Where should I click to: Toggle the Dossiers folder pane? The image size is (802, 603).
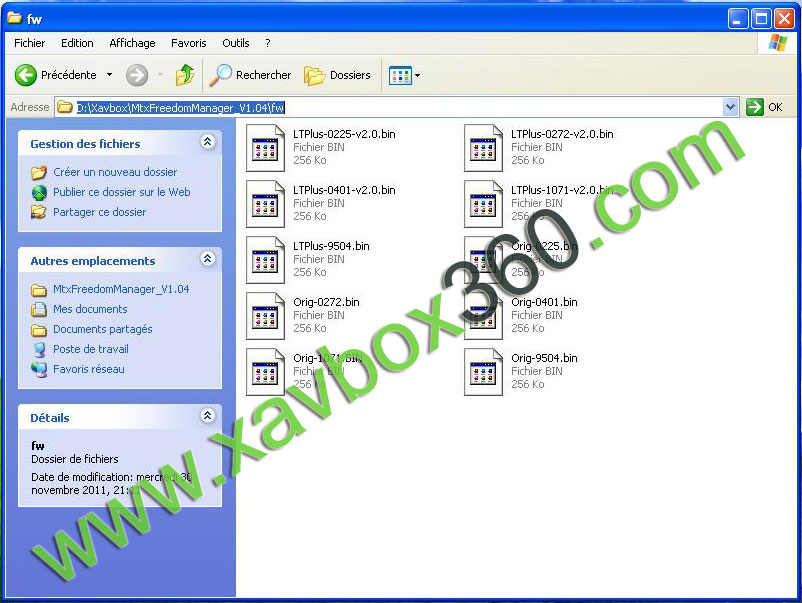(337, 75)
